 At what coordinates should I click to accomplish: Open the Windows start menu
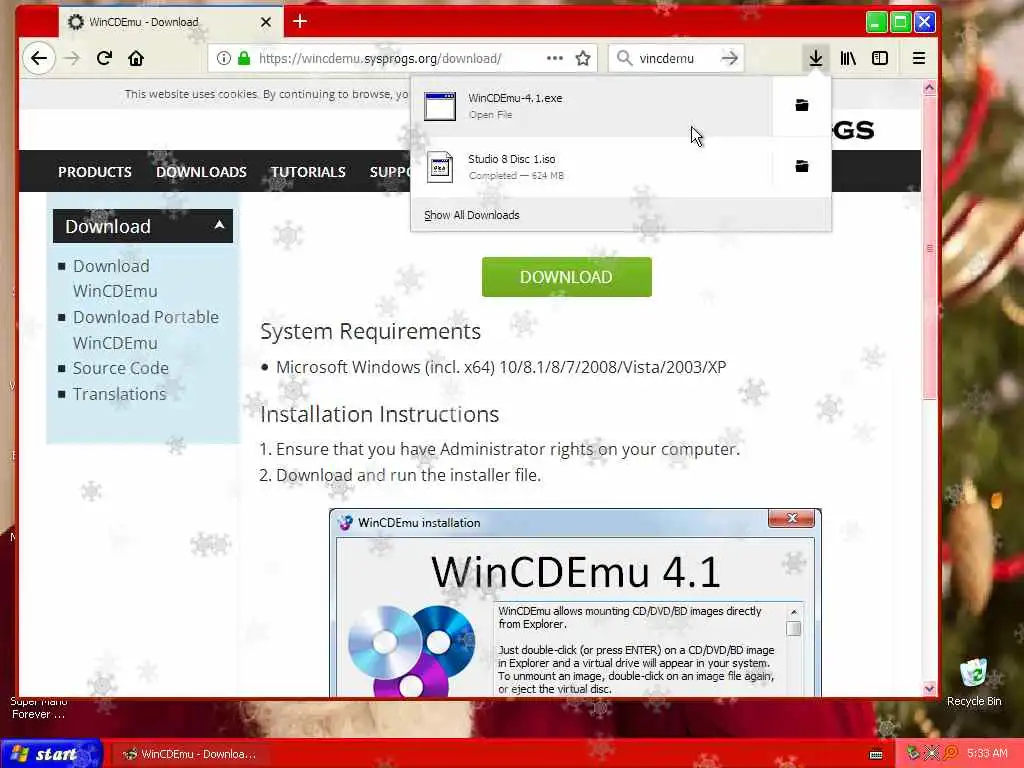point(50,754)
